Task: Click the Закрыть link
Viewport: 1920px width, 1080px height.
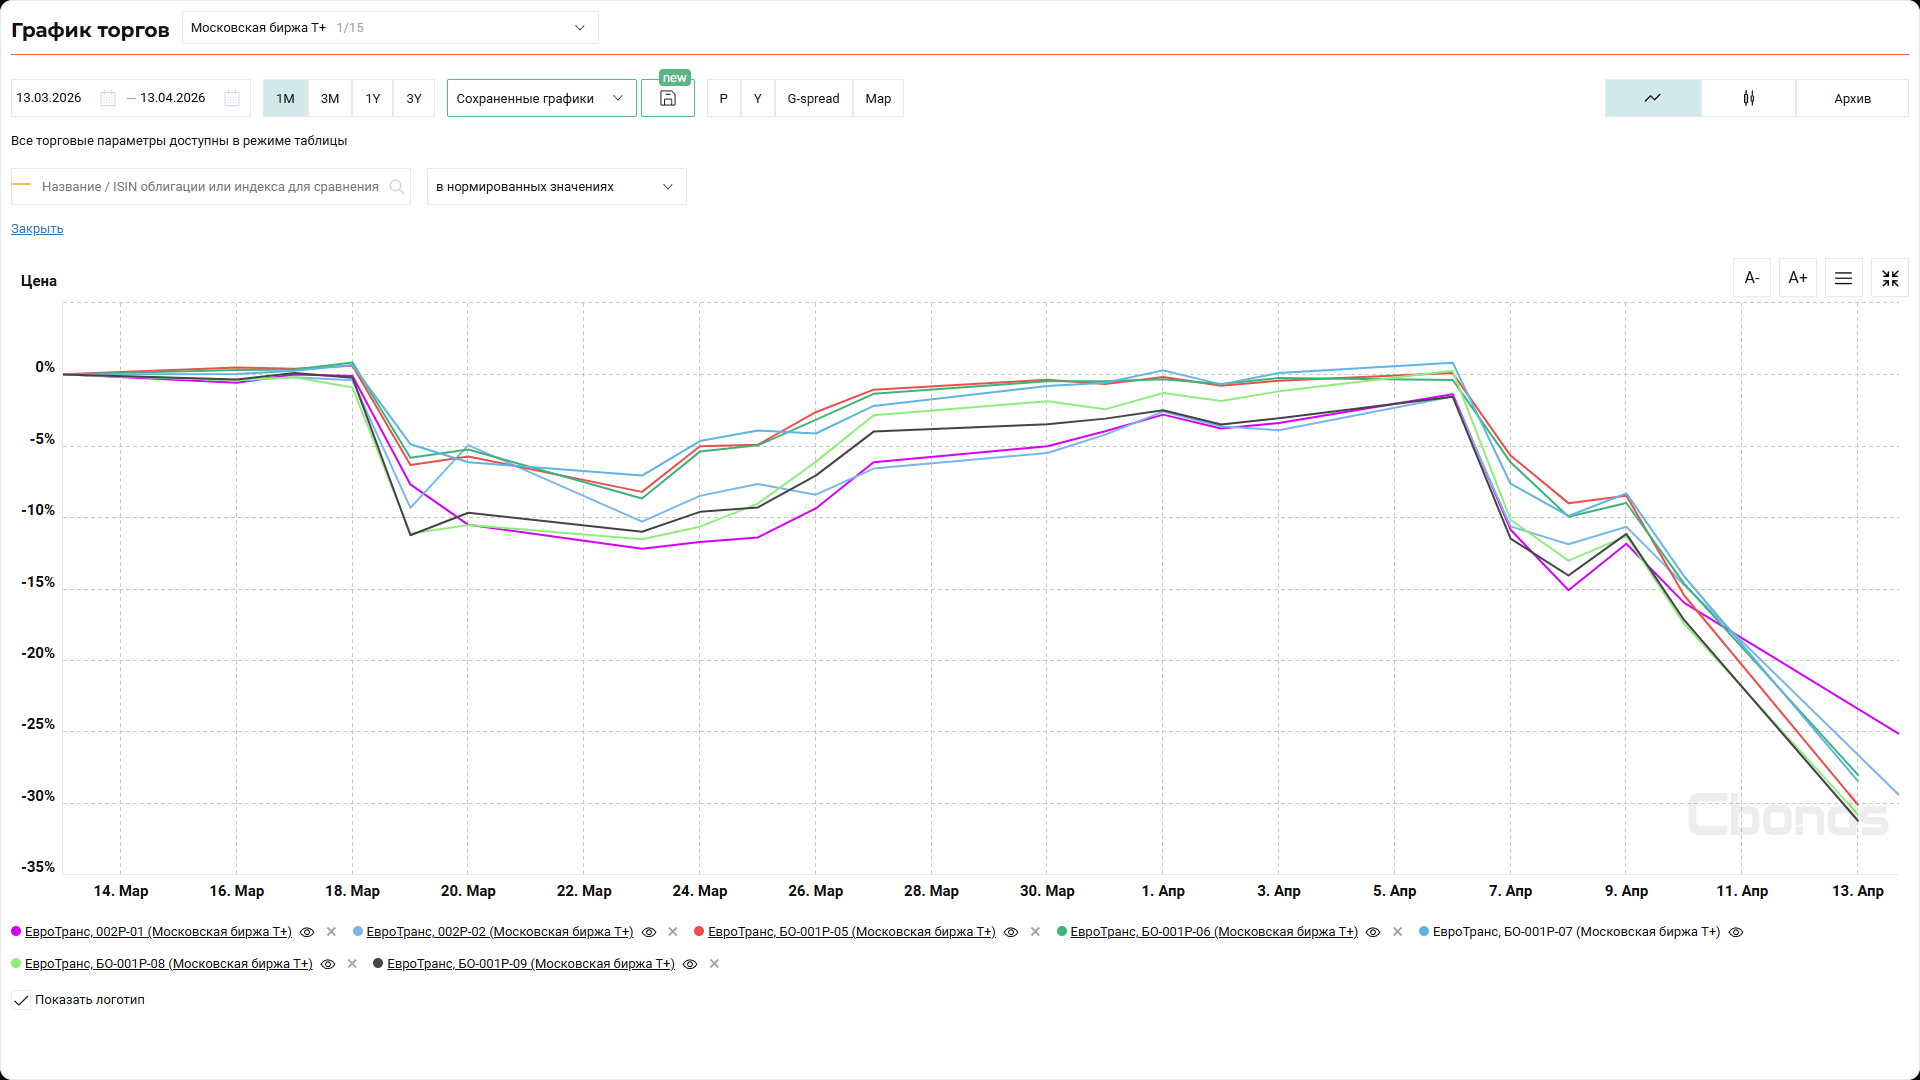Action: 37,229
